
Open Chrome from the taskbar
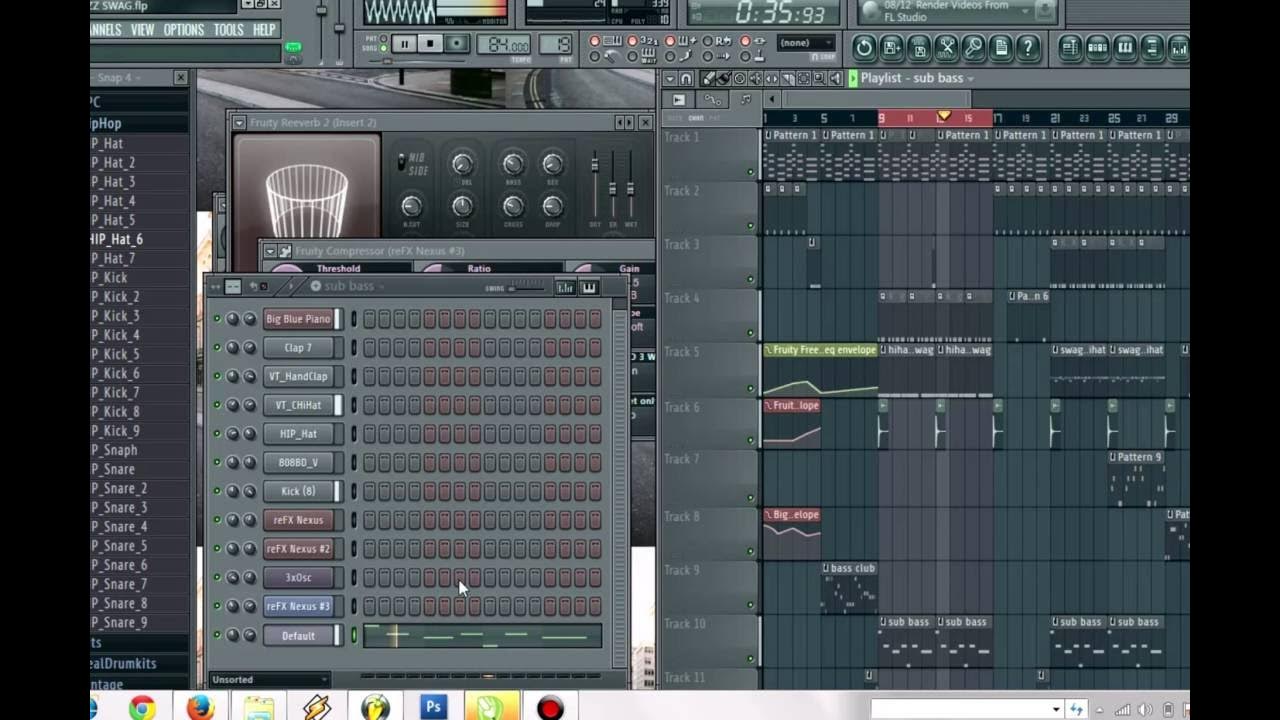pos(142,708)
